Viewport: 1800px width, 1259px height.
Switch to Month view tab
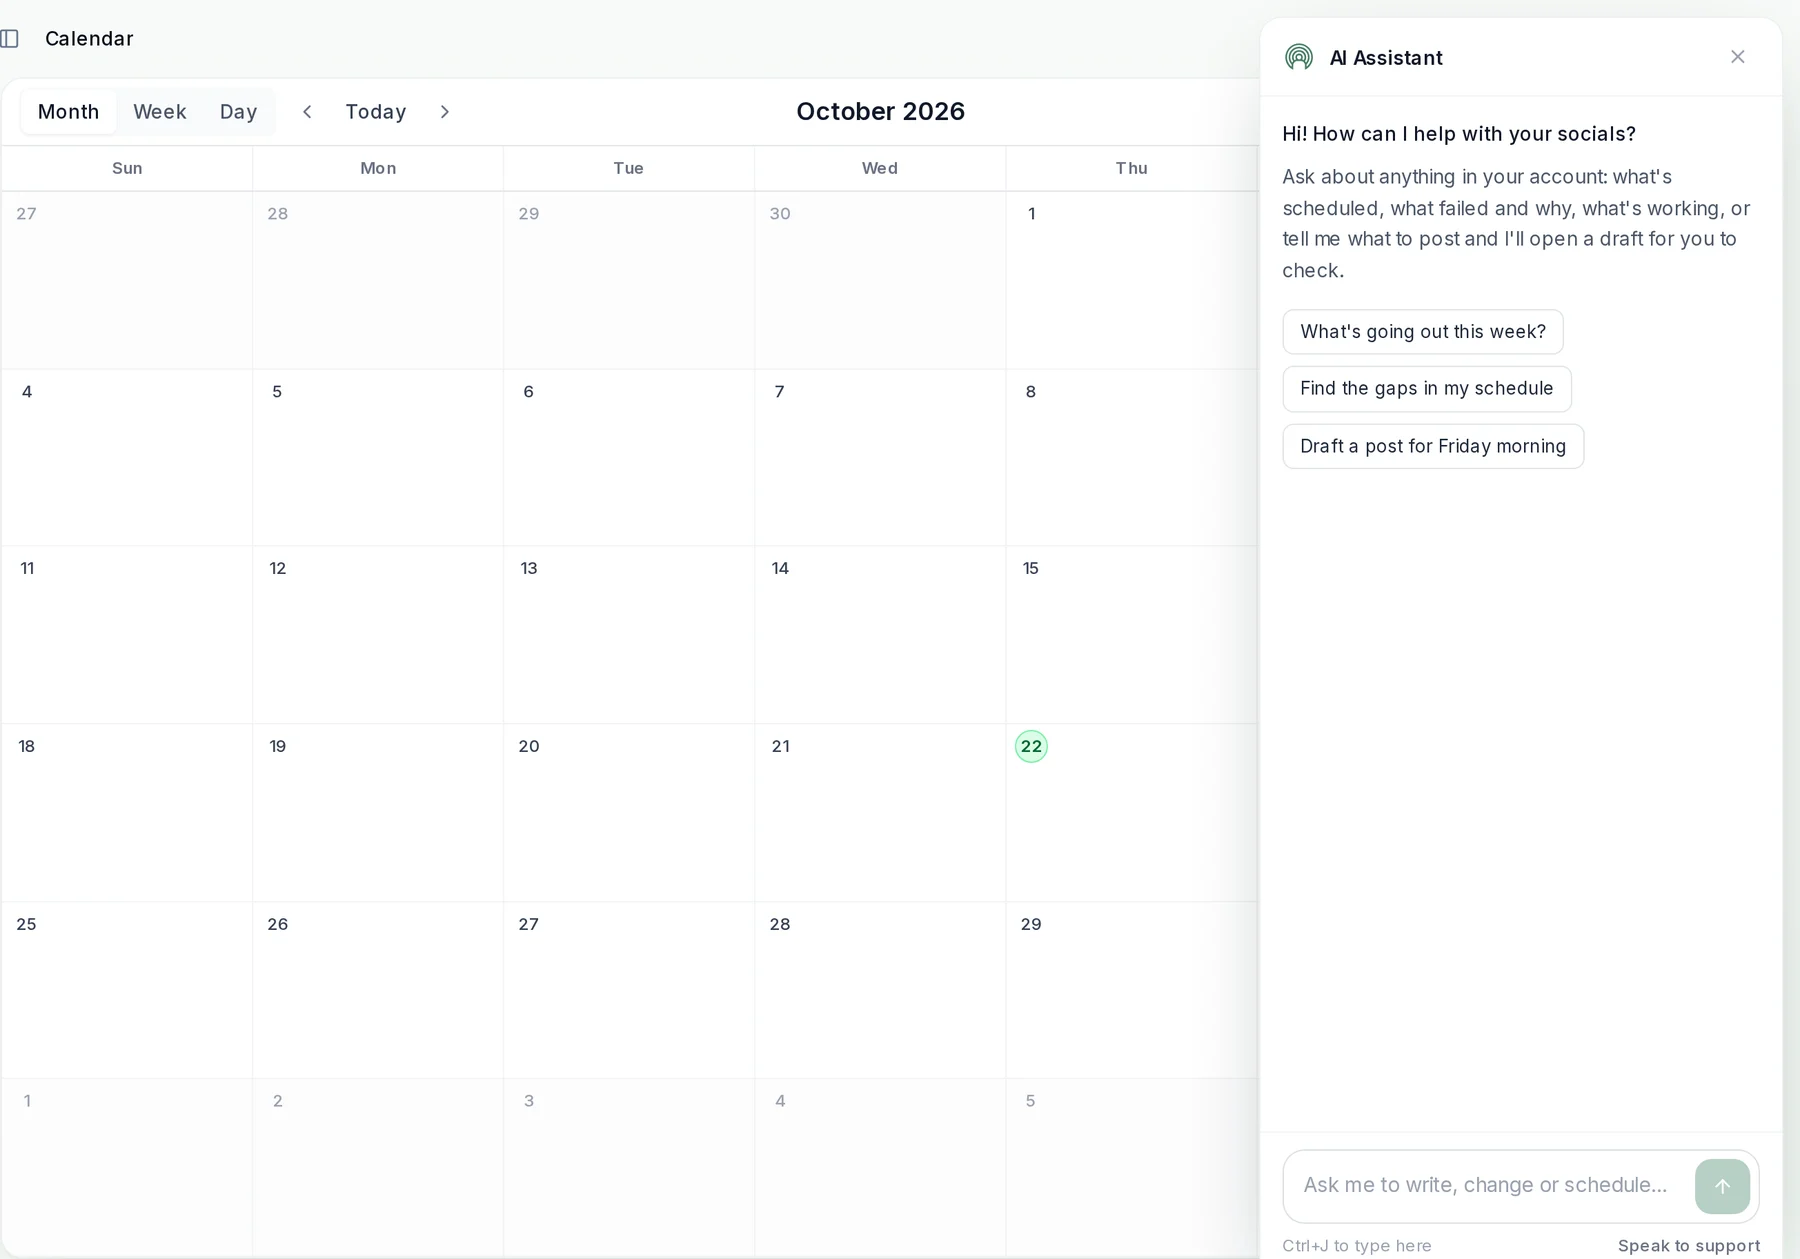point(69,112)
